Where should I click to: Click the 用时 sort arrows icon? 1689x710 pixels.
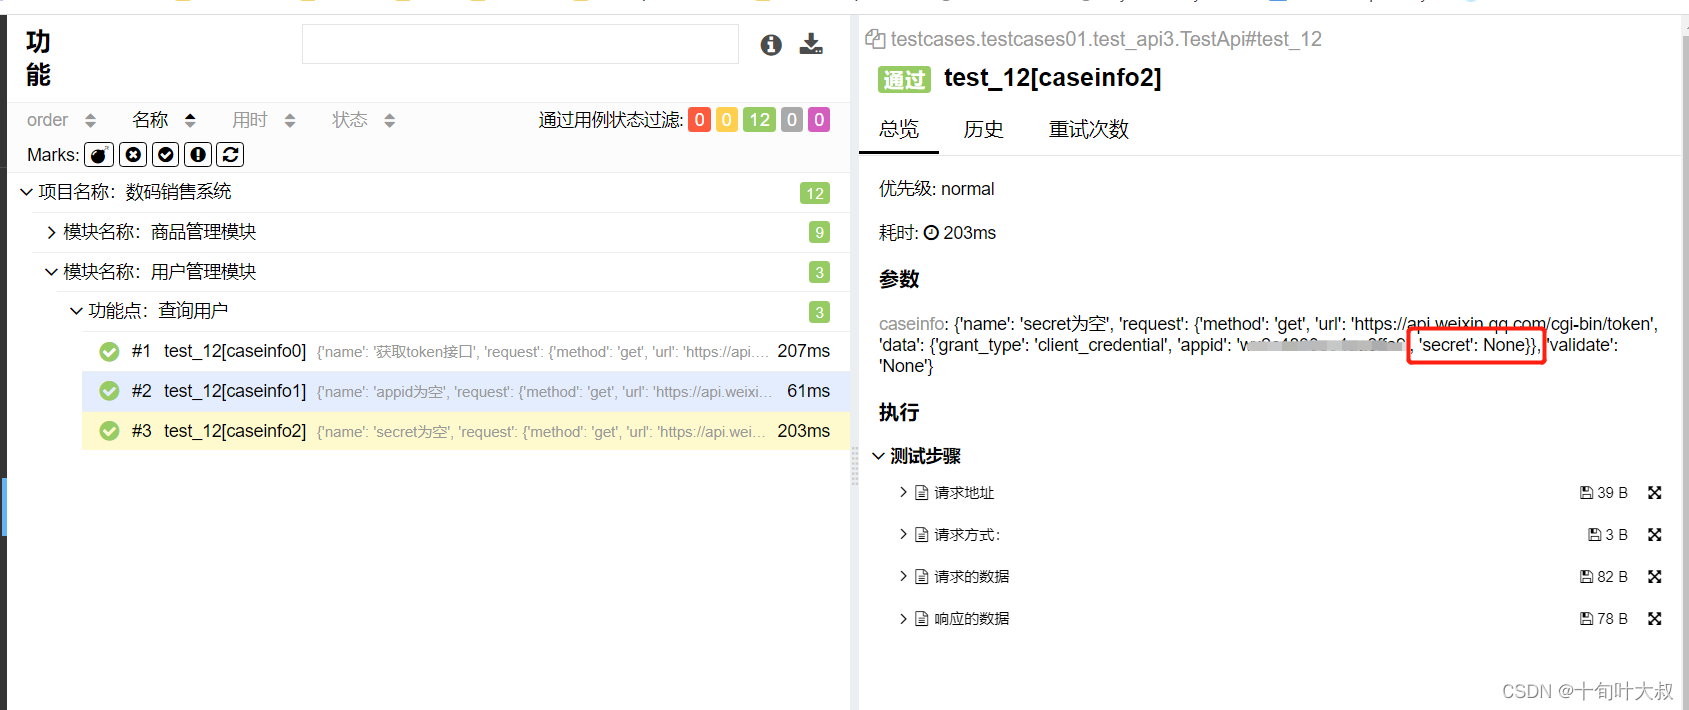[x=290, y=120]
